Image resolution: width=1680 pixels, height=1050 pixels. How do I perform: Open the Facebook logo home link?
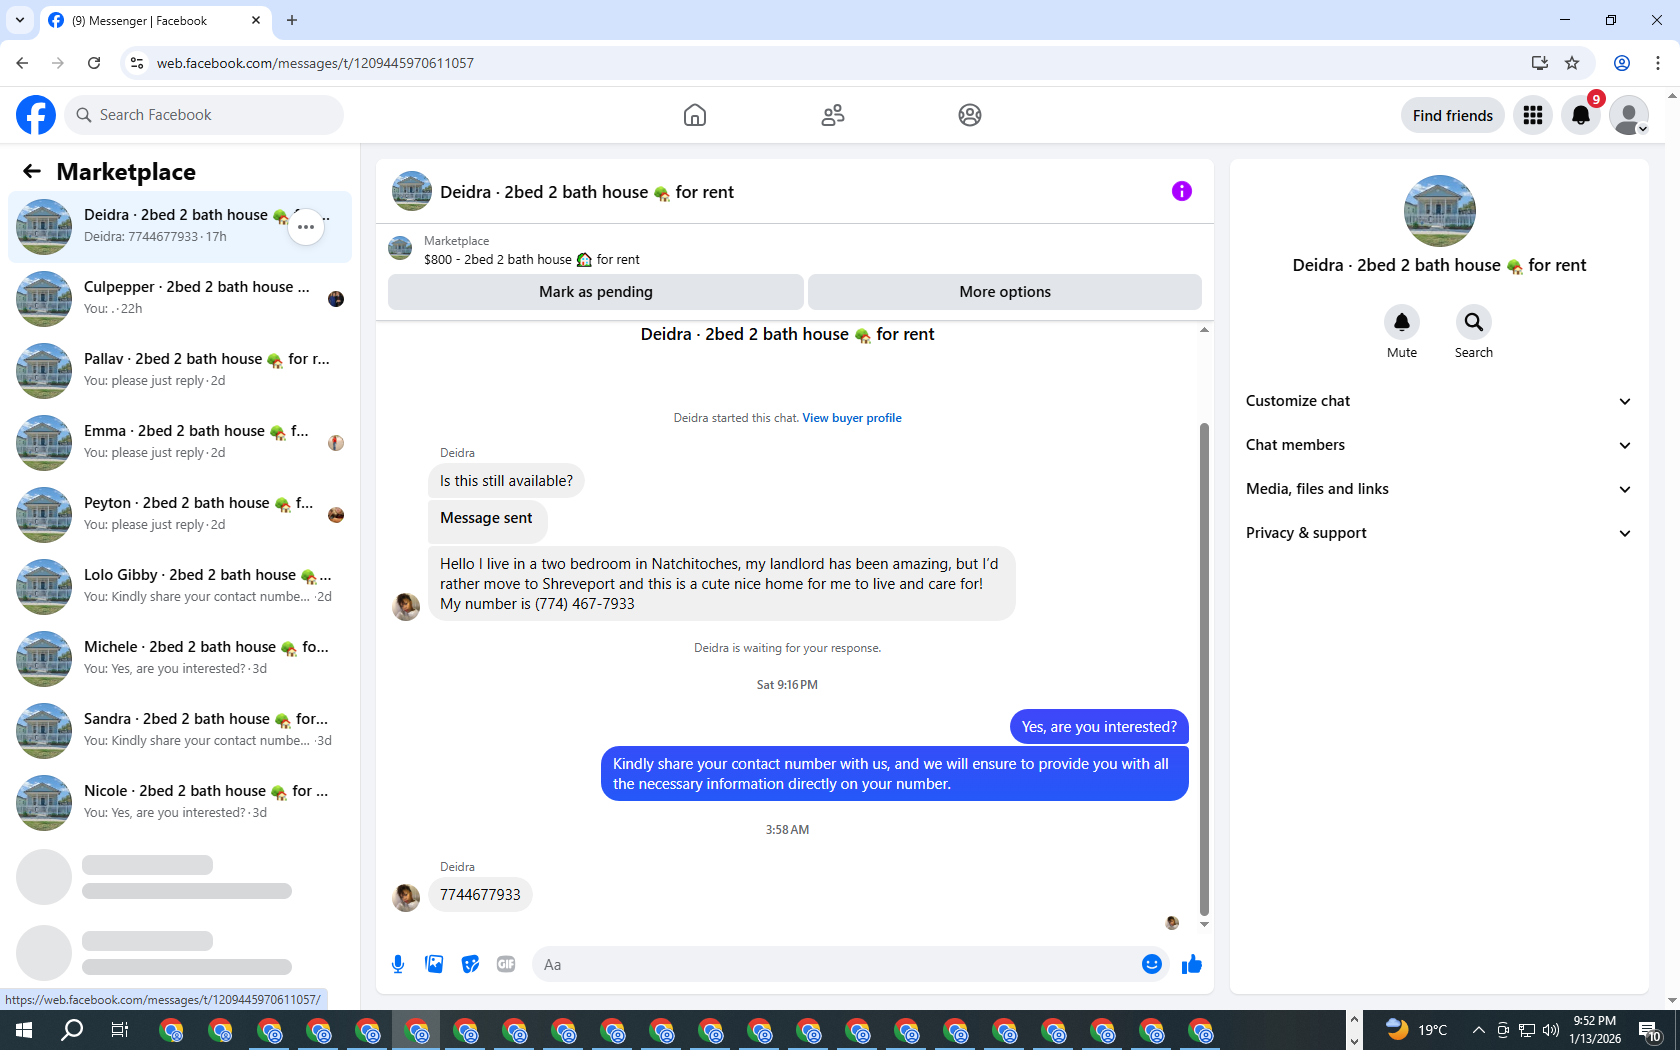tap(36, 115)
